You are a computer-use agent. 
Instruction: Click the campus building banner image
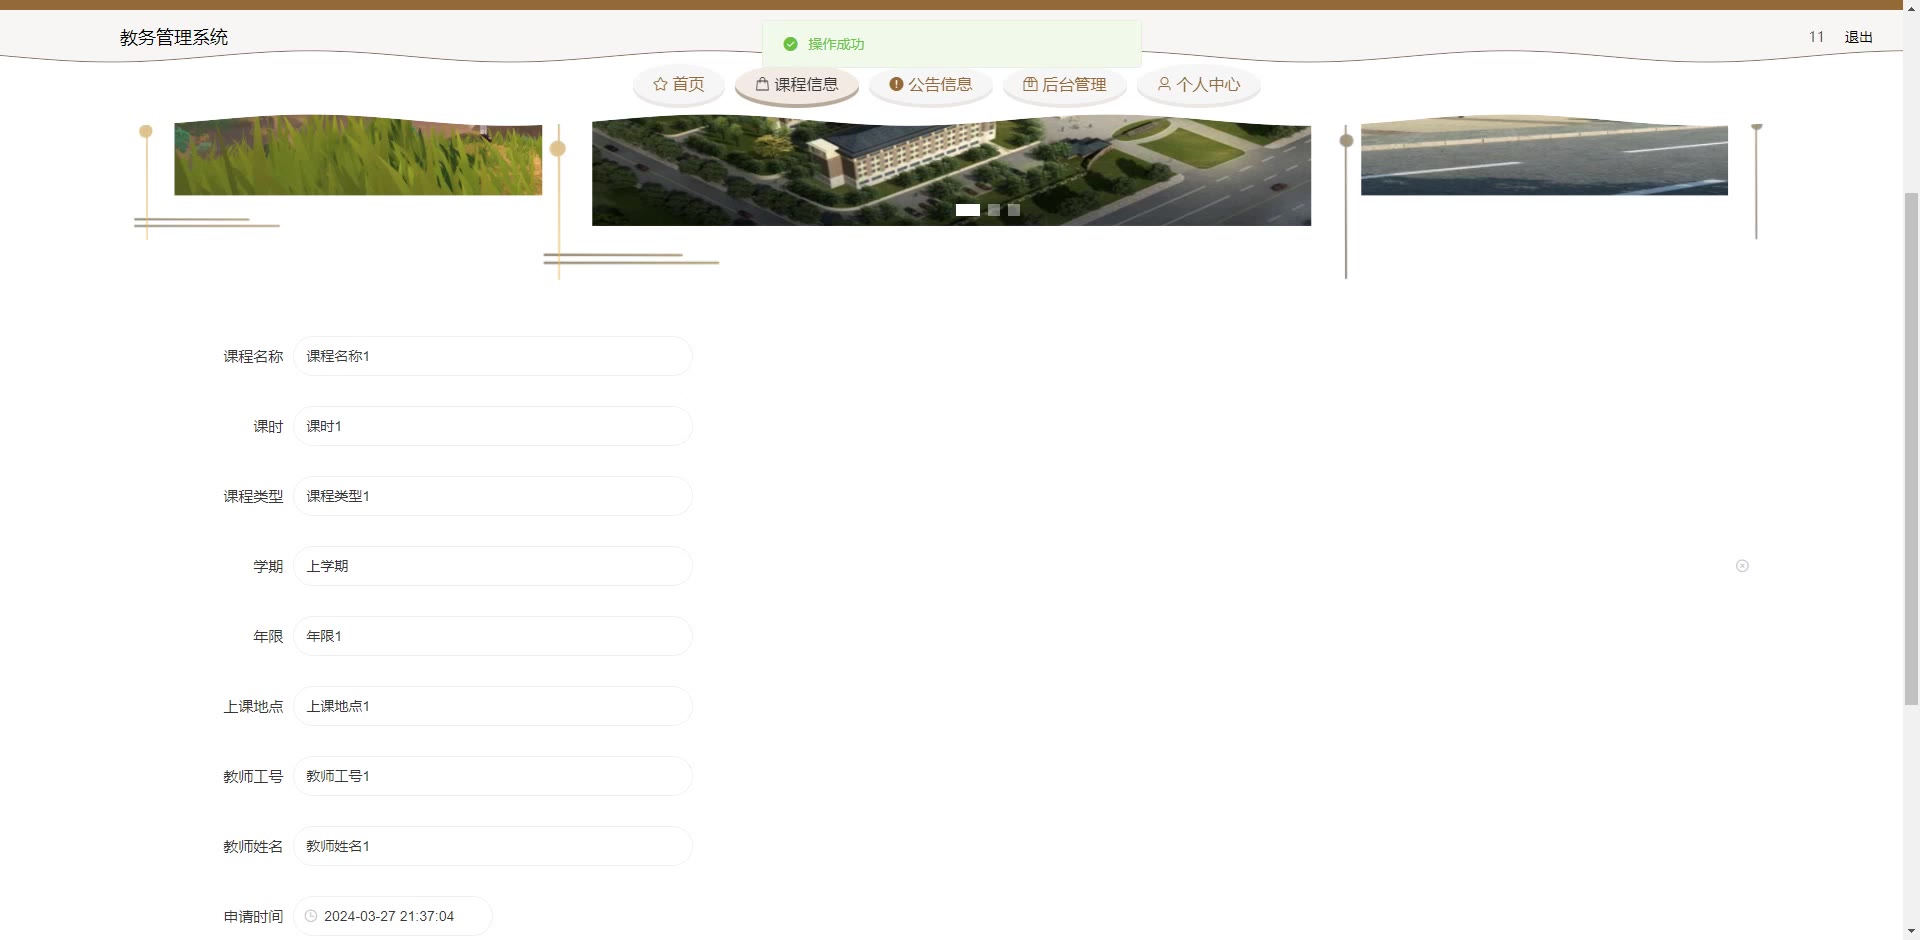(x=951, y=170)
